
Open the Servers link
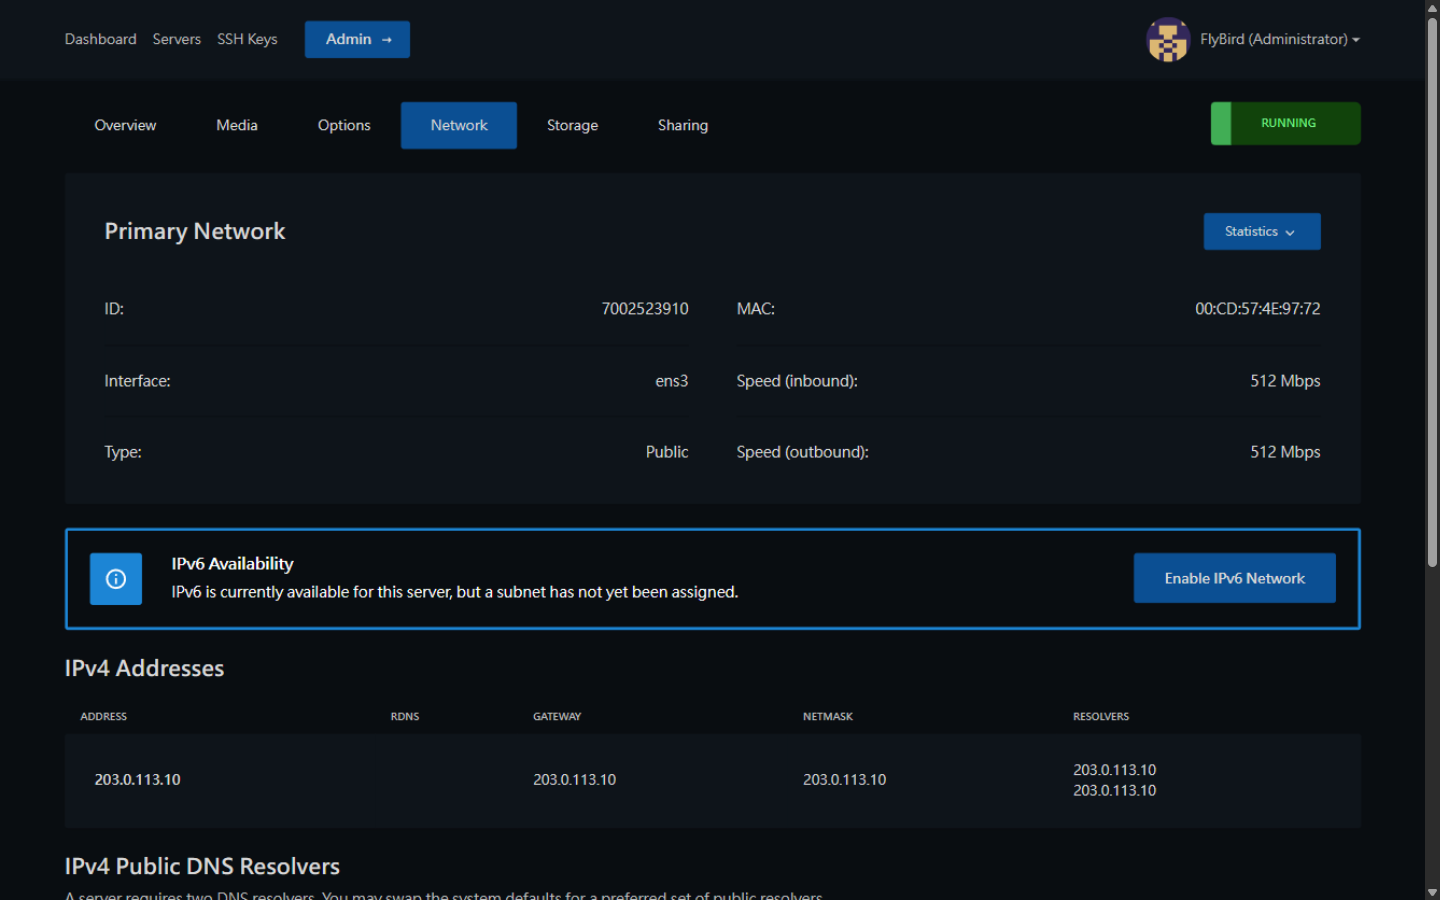[177, 39]
